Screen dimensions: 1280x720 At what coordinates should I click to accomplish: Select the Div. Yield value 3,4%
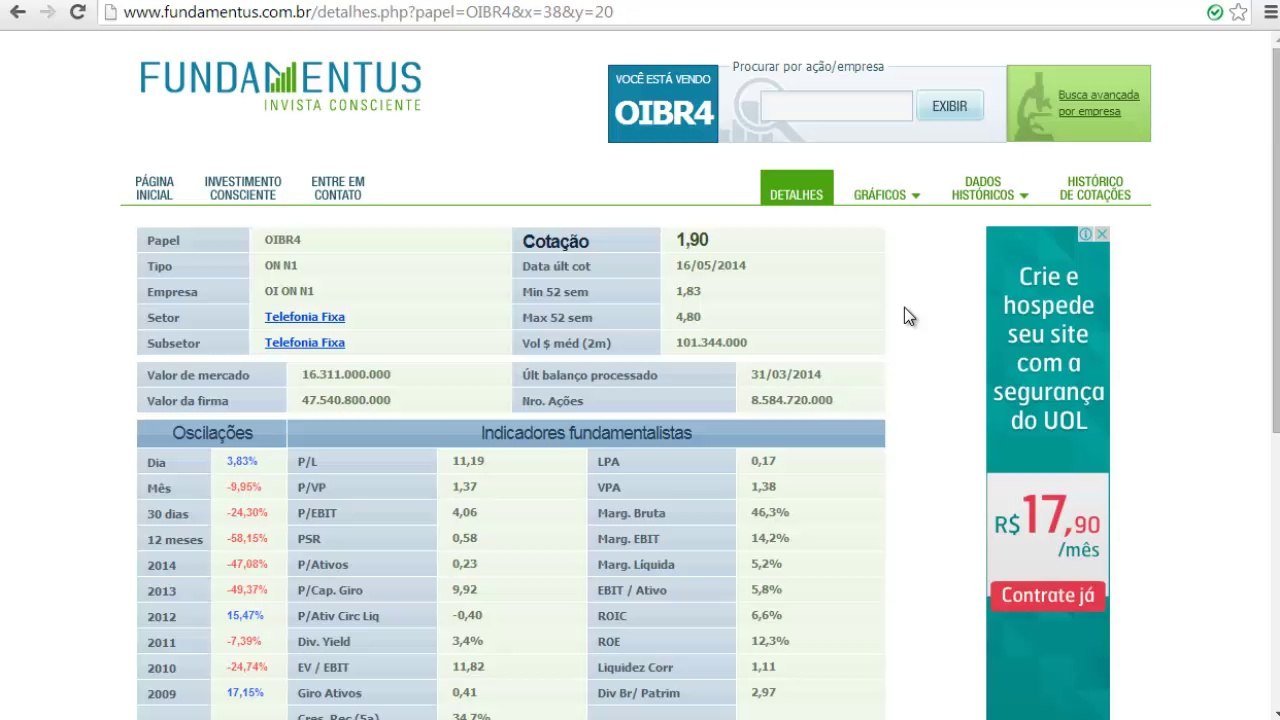point(467,641)
